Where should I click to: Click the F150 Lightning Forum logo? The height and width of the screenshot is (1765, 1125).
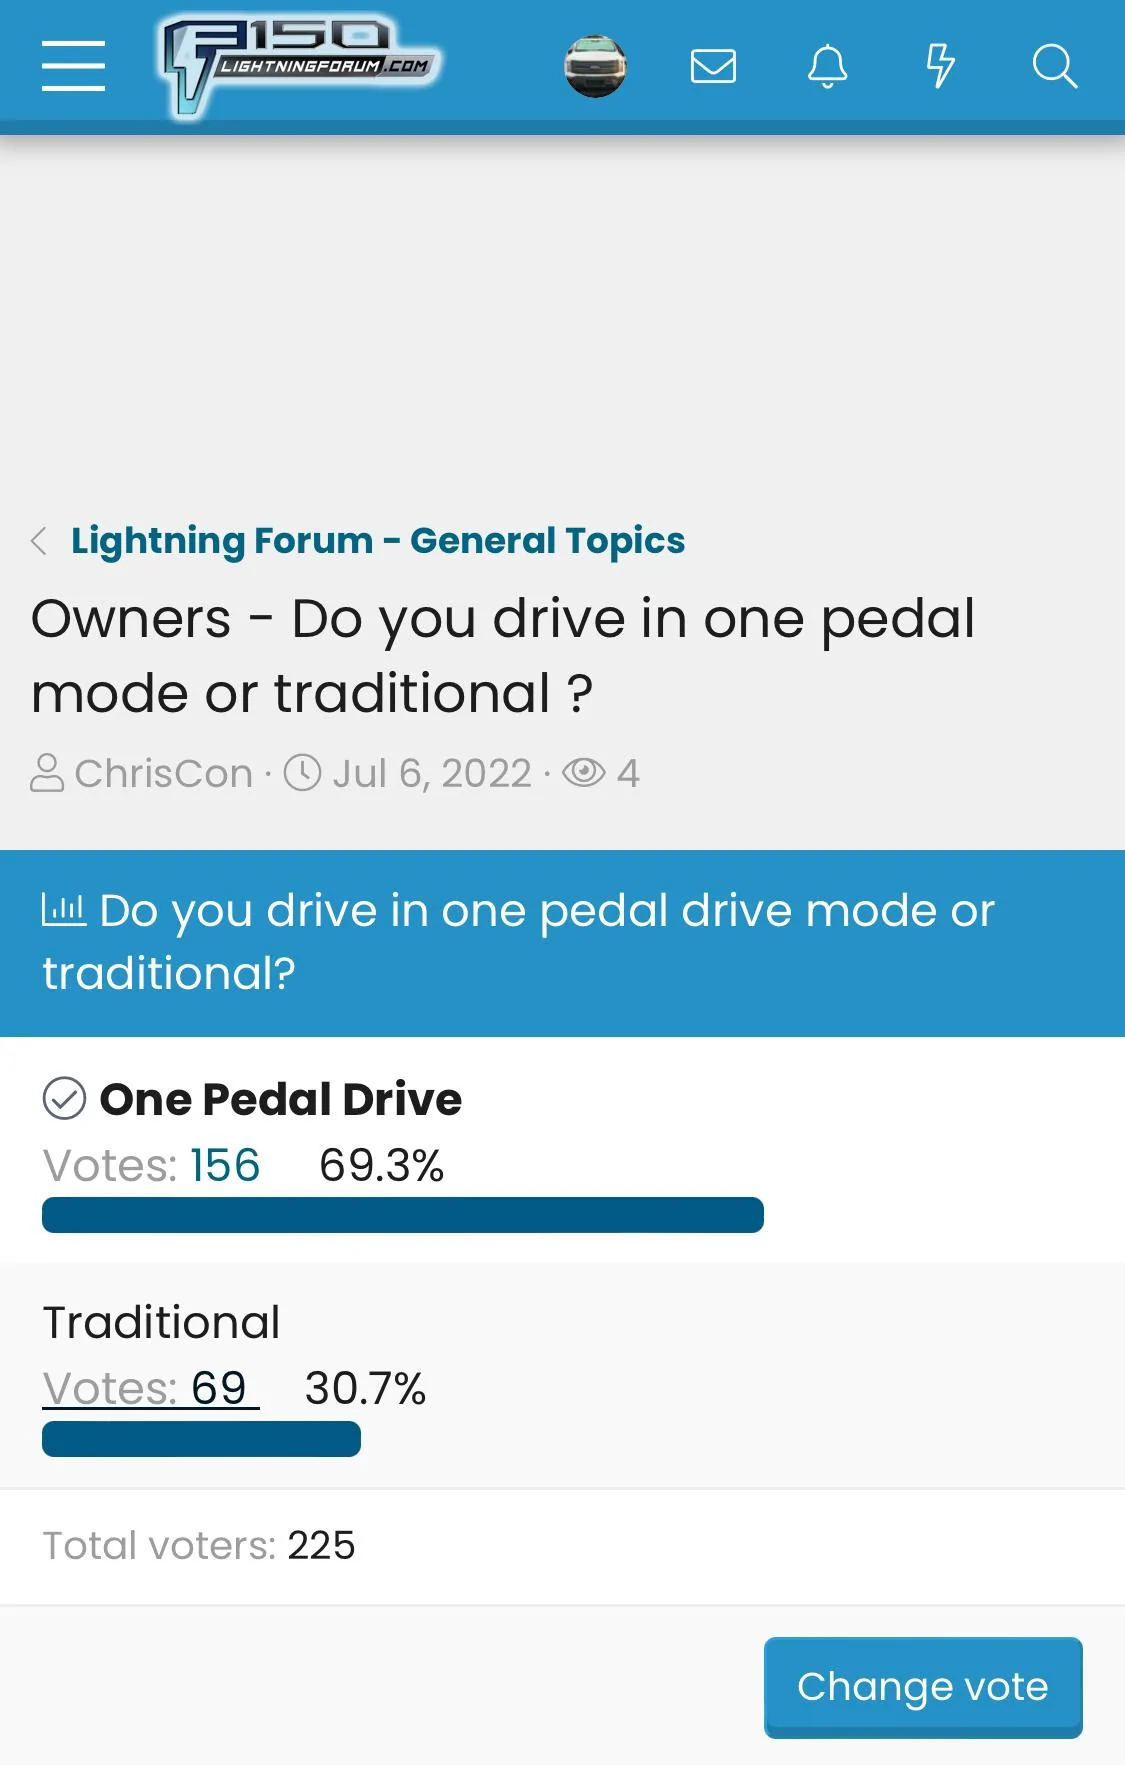[x=300, y=66]
